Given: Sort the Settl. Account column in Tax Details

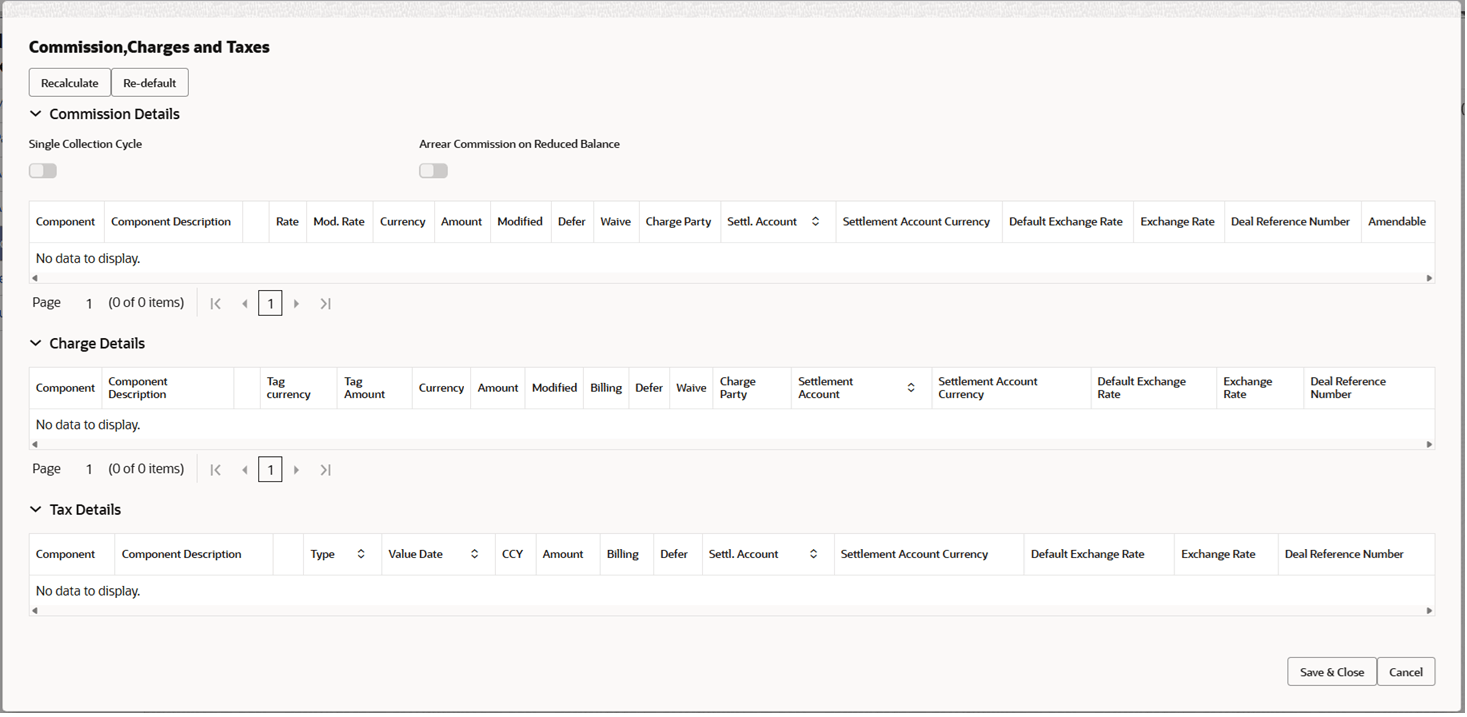Looking at the screenshot, I should coord(812,553).
